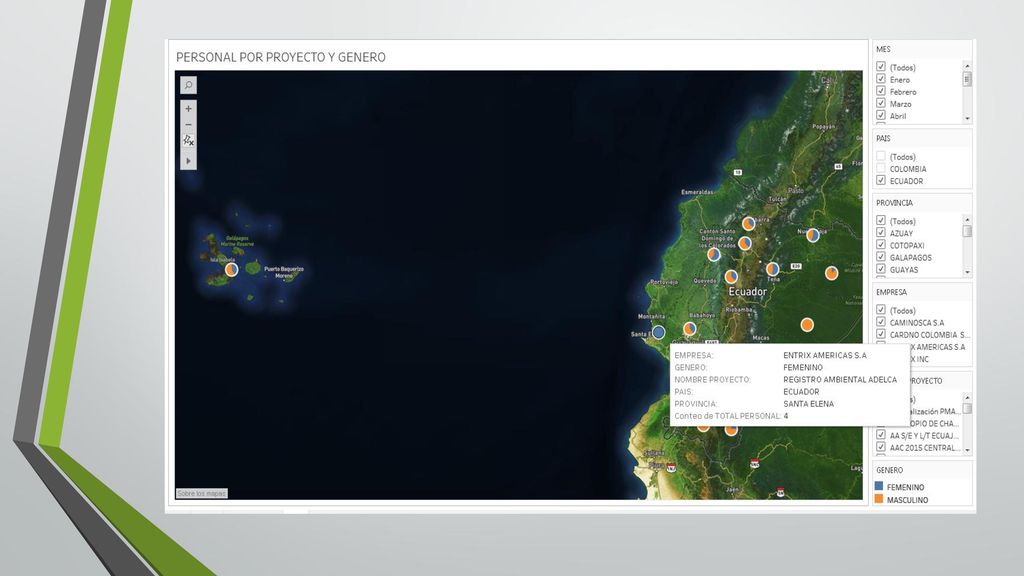This screenshot has width=1024, height=576.
Task: Uncheck the ECUADOR country checkbox
Action: 881,180
